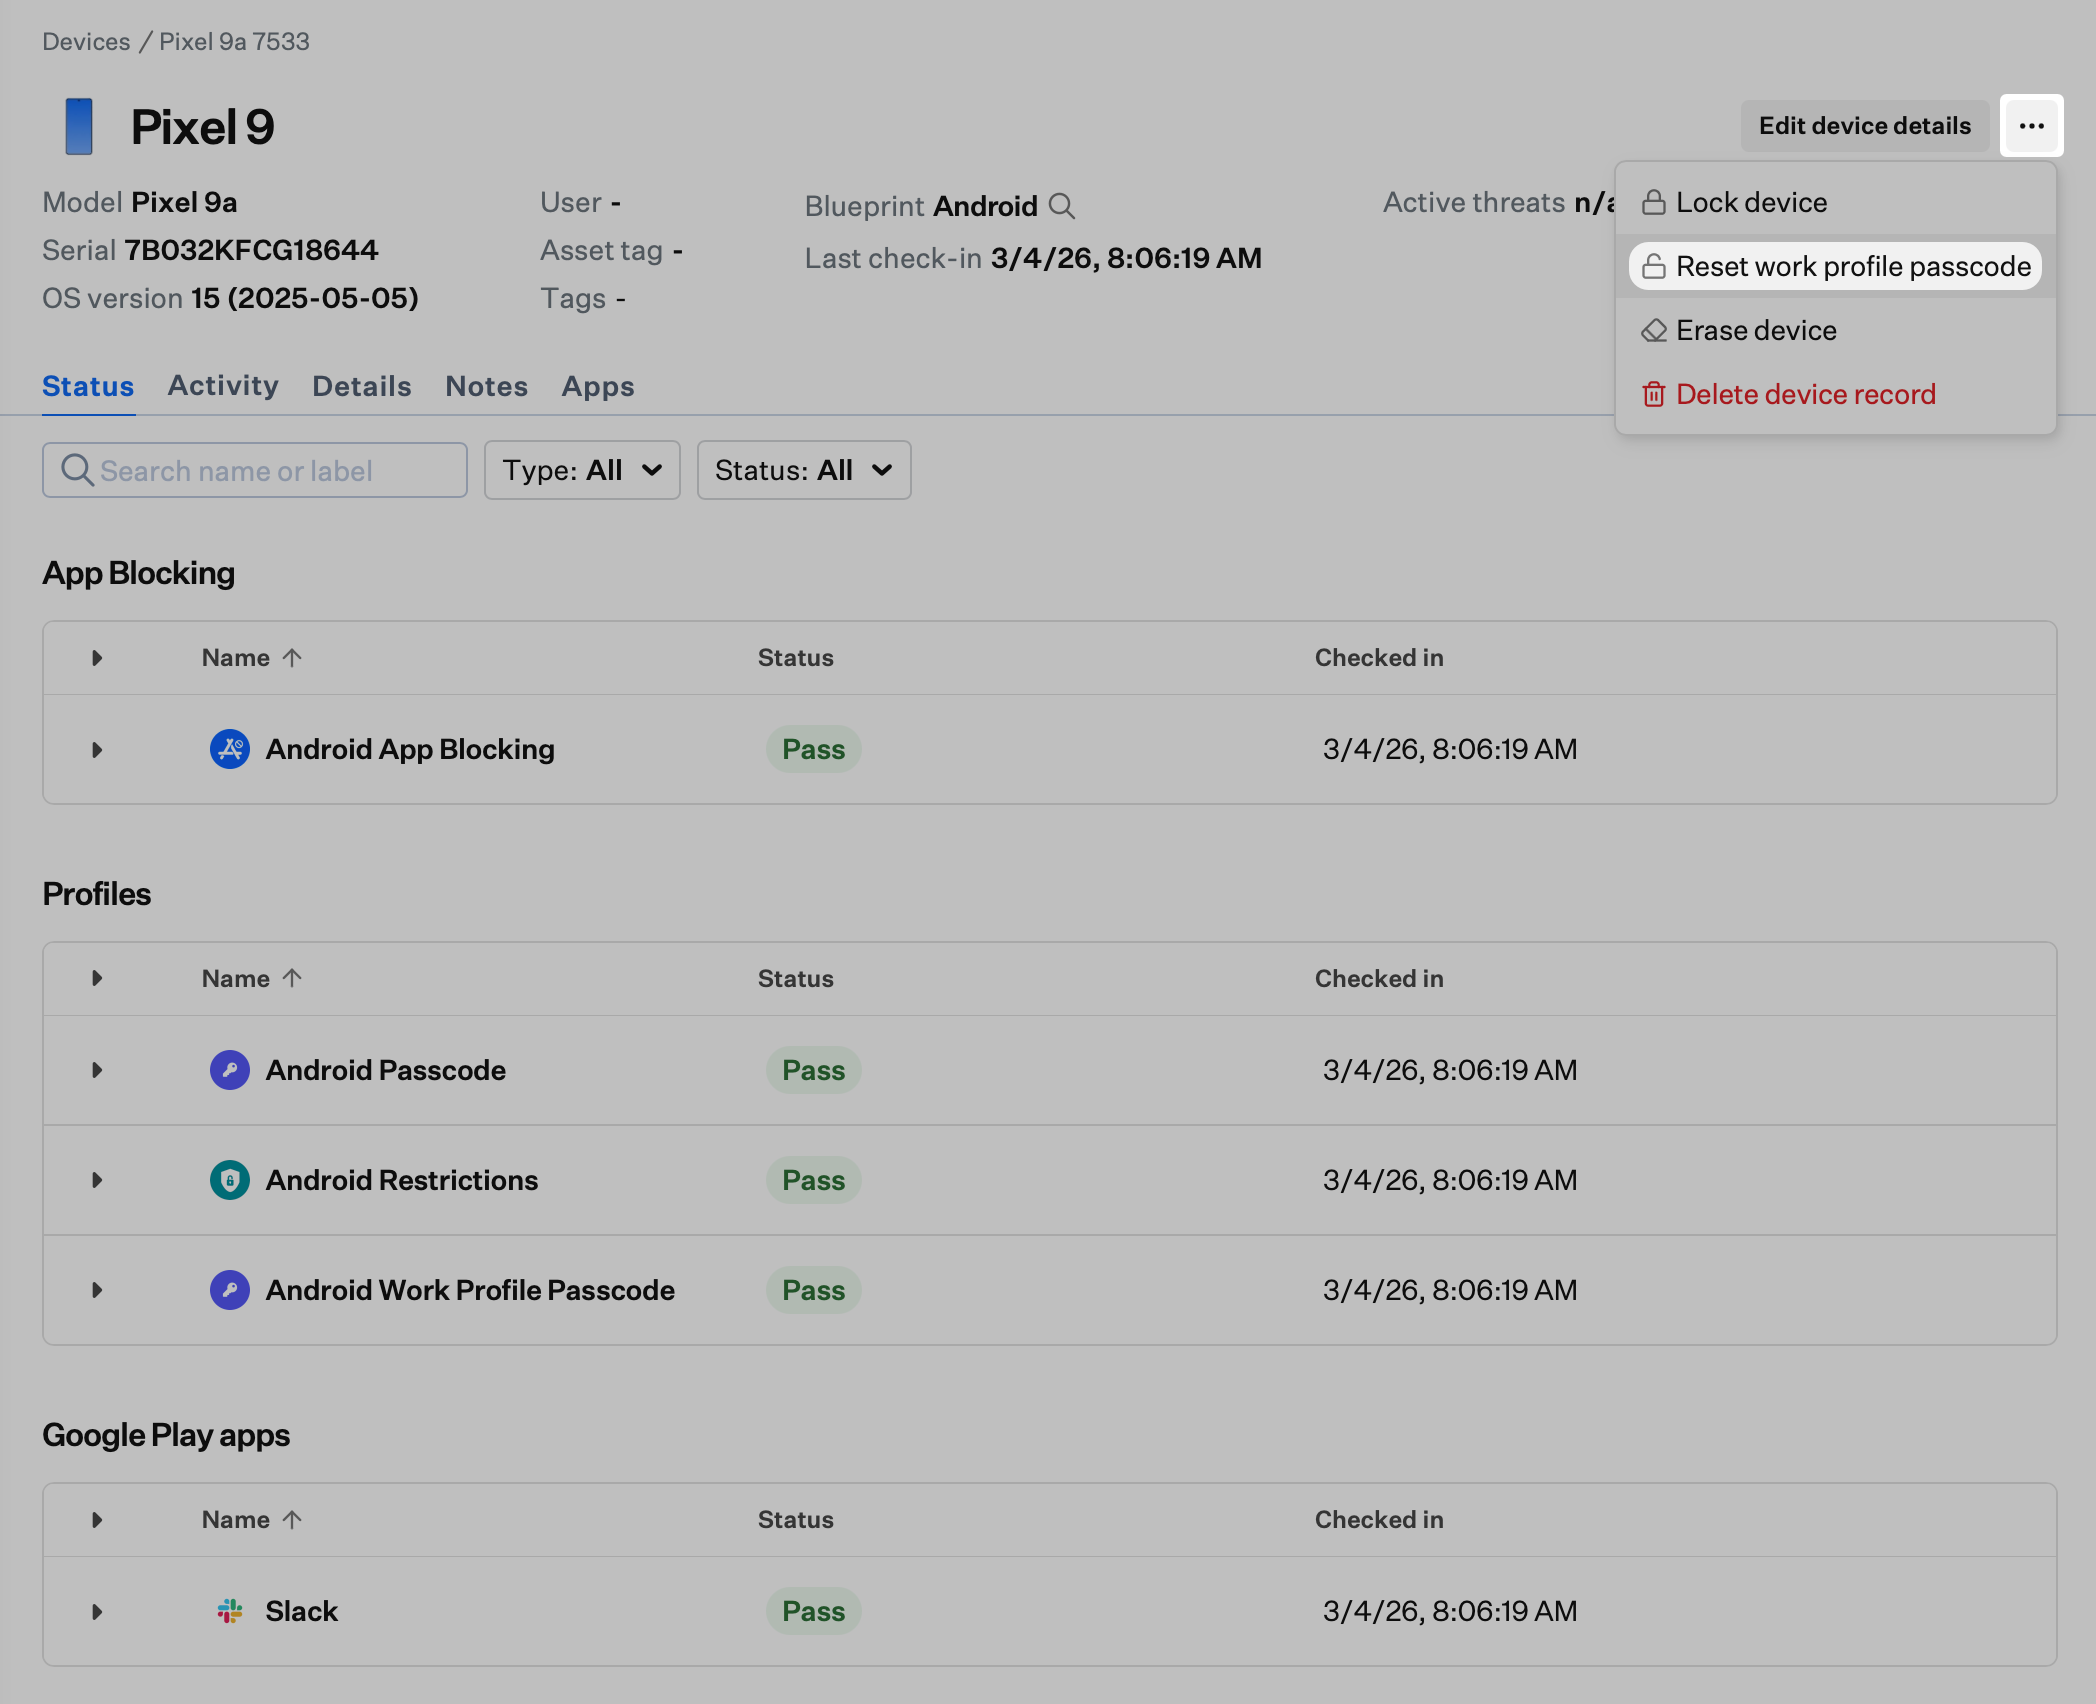
Task: Sort App Blocking table by Name arrow
Action: pyautogui.click(x=292, y=658)
